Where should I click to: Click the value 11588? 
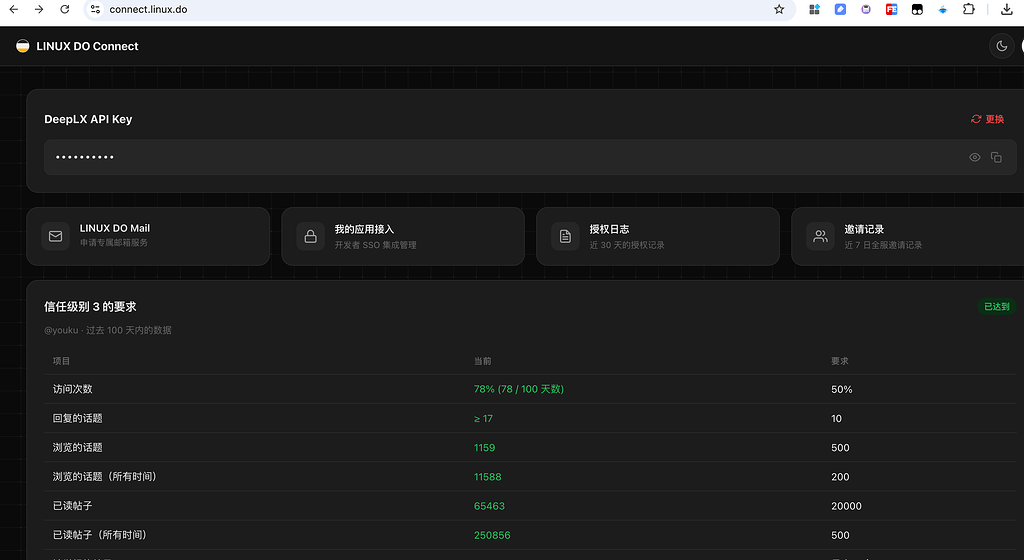(x=488, y=477)
